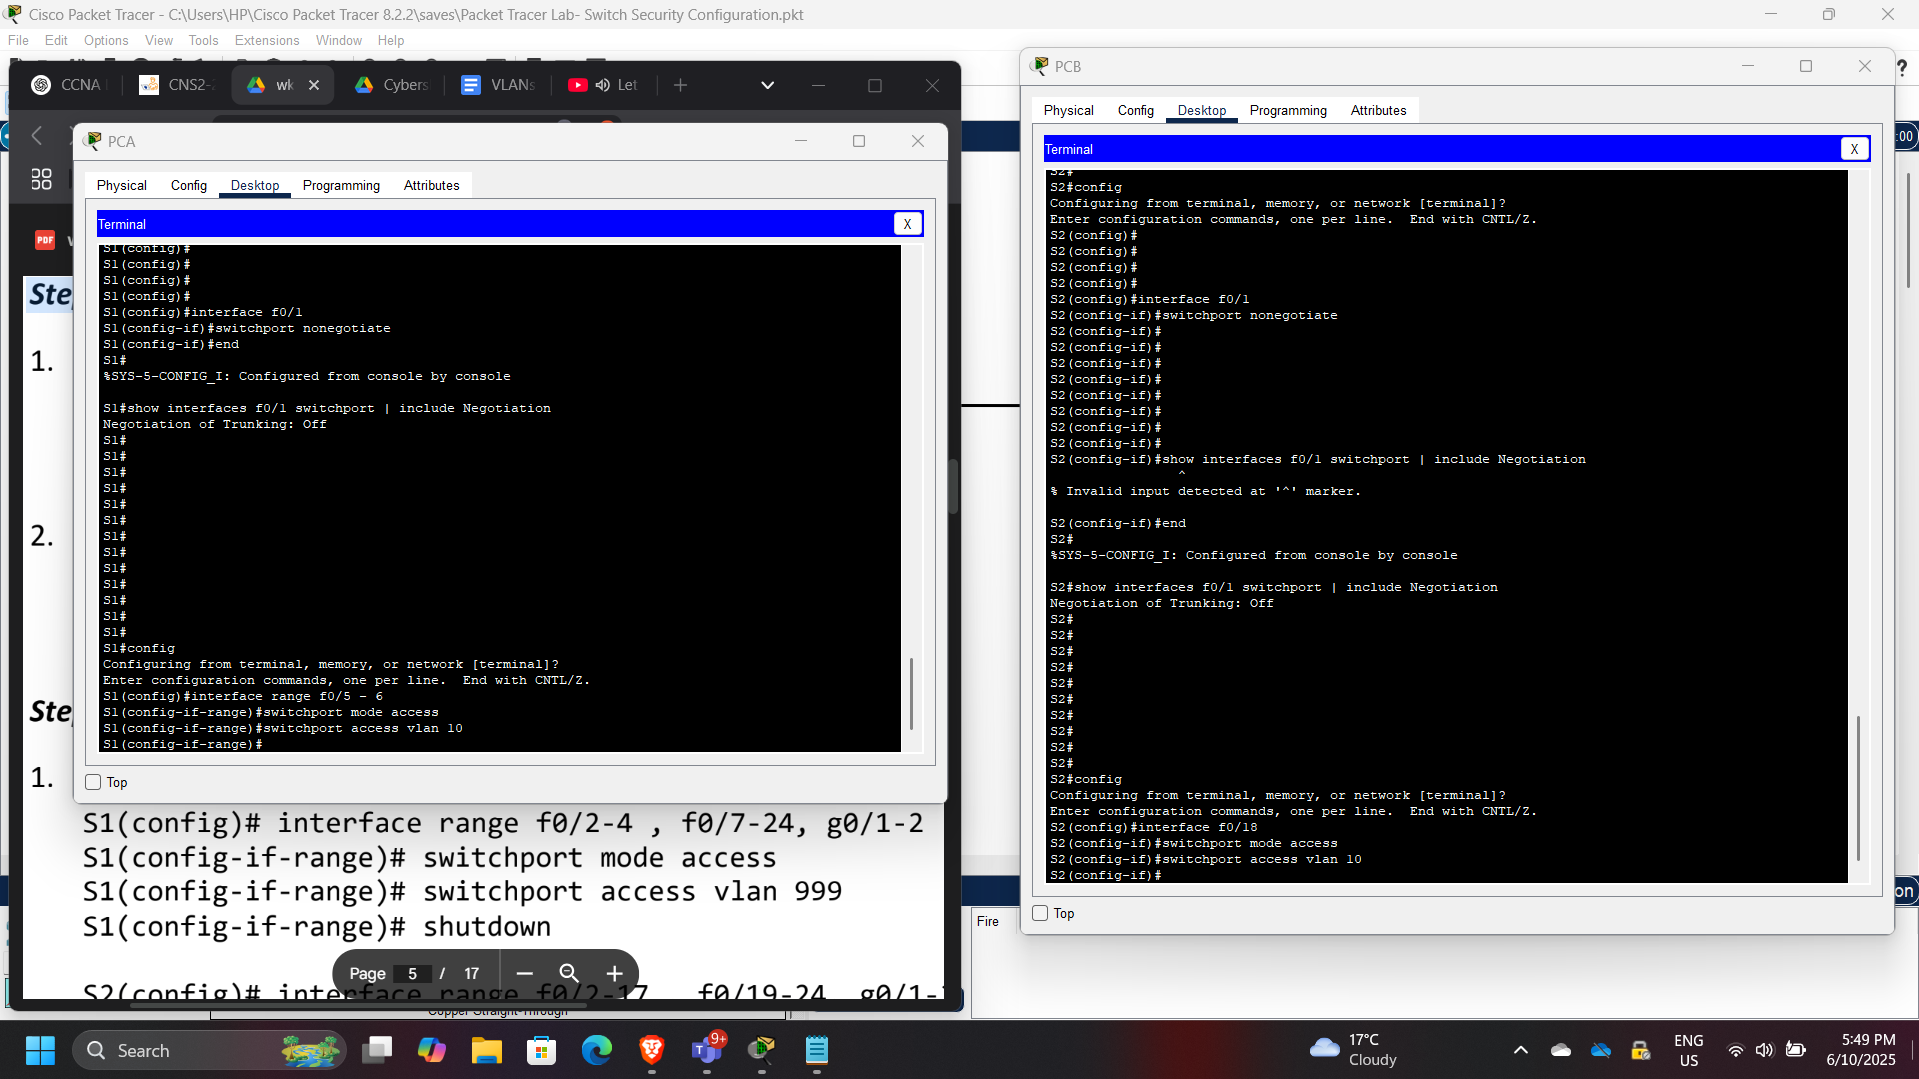This screenshot has height=1079, width=1919.
Task: Switch to the Config tab in PCA
Action: [x=188, y=185]
